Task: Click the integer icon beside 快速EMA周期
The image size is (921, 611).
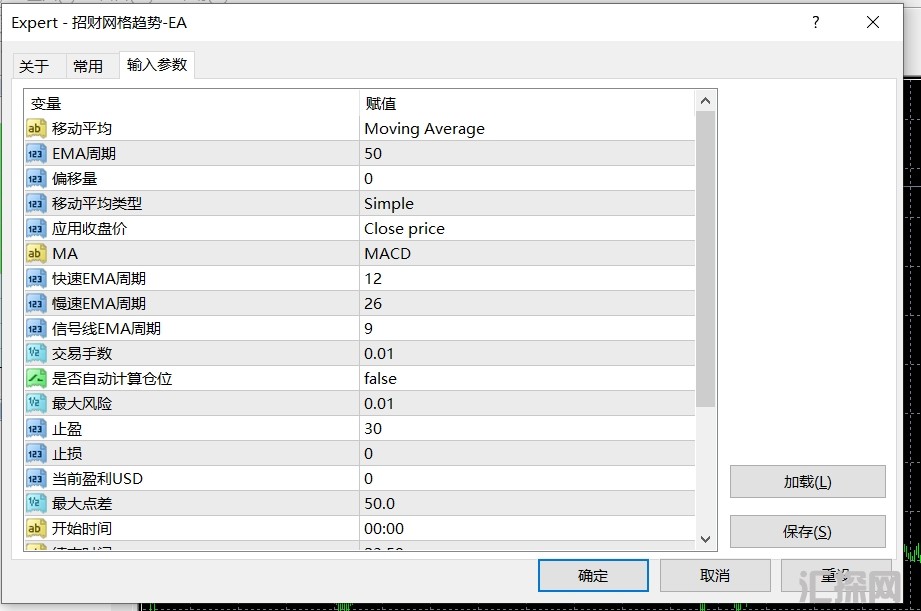Action: tap(35, 278)
